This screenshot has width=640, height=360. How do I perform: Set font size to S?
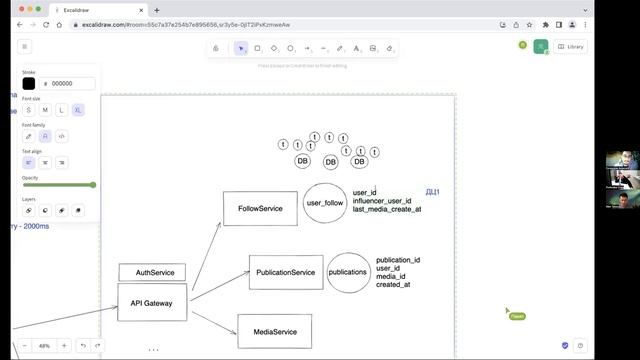point(29,110)
